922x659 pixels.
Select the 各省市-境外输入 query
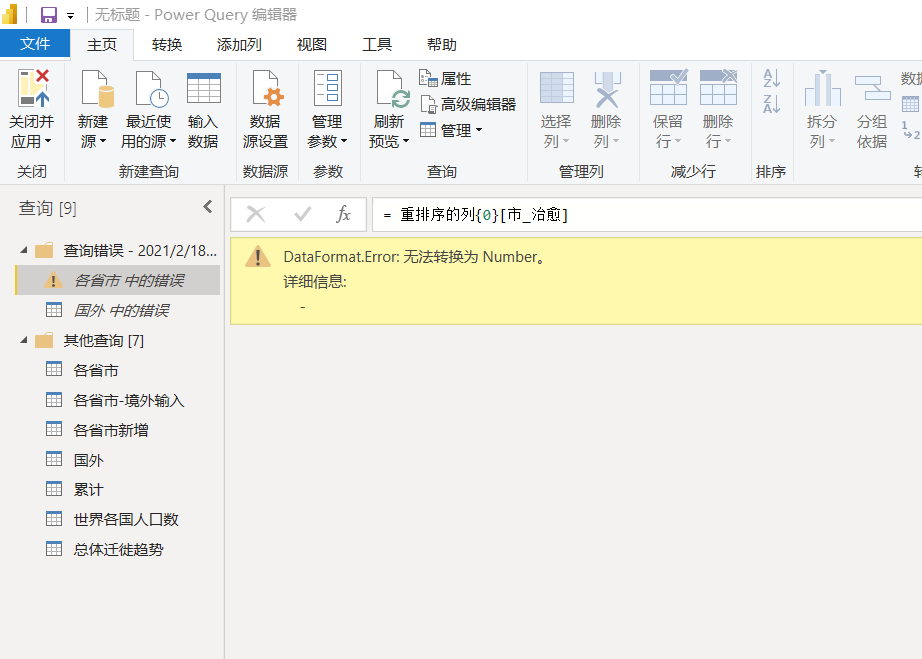[x=128, y=400]
